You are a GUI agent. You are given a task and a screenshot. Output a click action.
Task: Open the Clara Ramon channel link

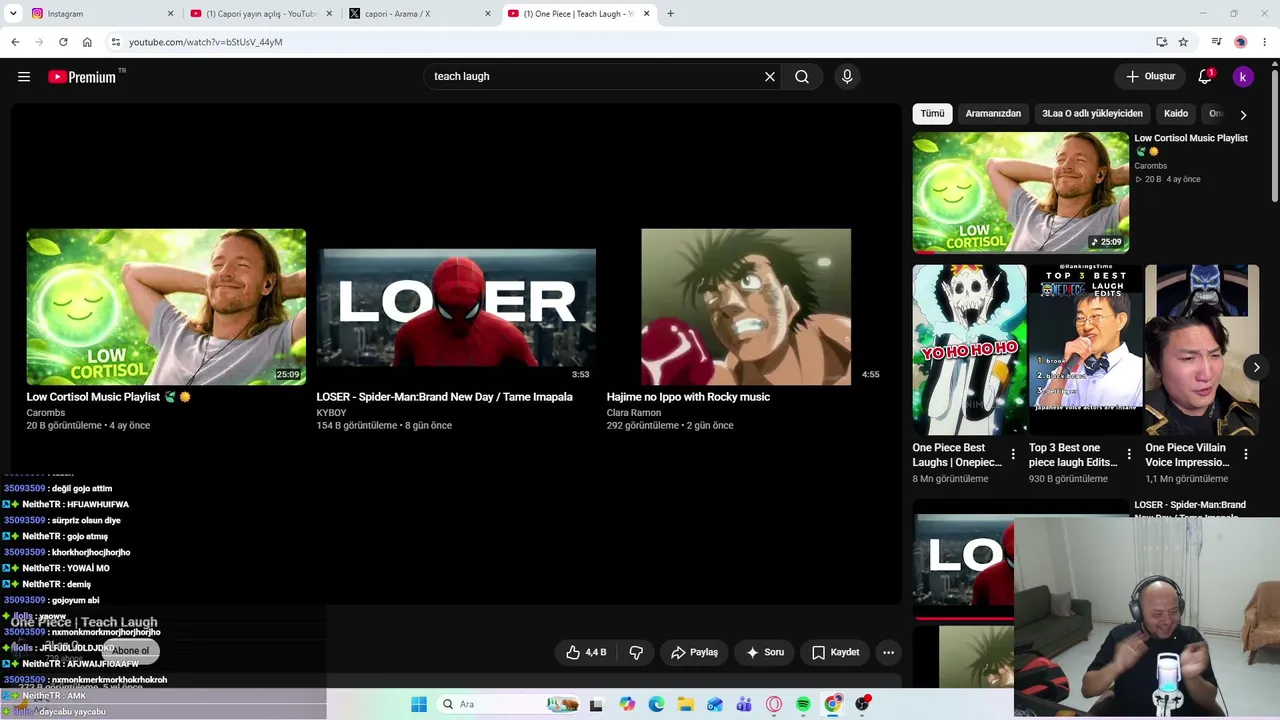tap(633, 413)
